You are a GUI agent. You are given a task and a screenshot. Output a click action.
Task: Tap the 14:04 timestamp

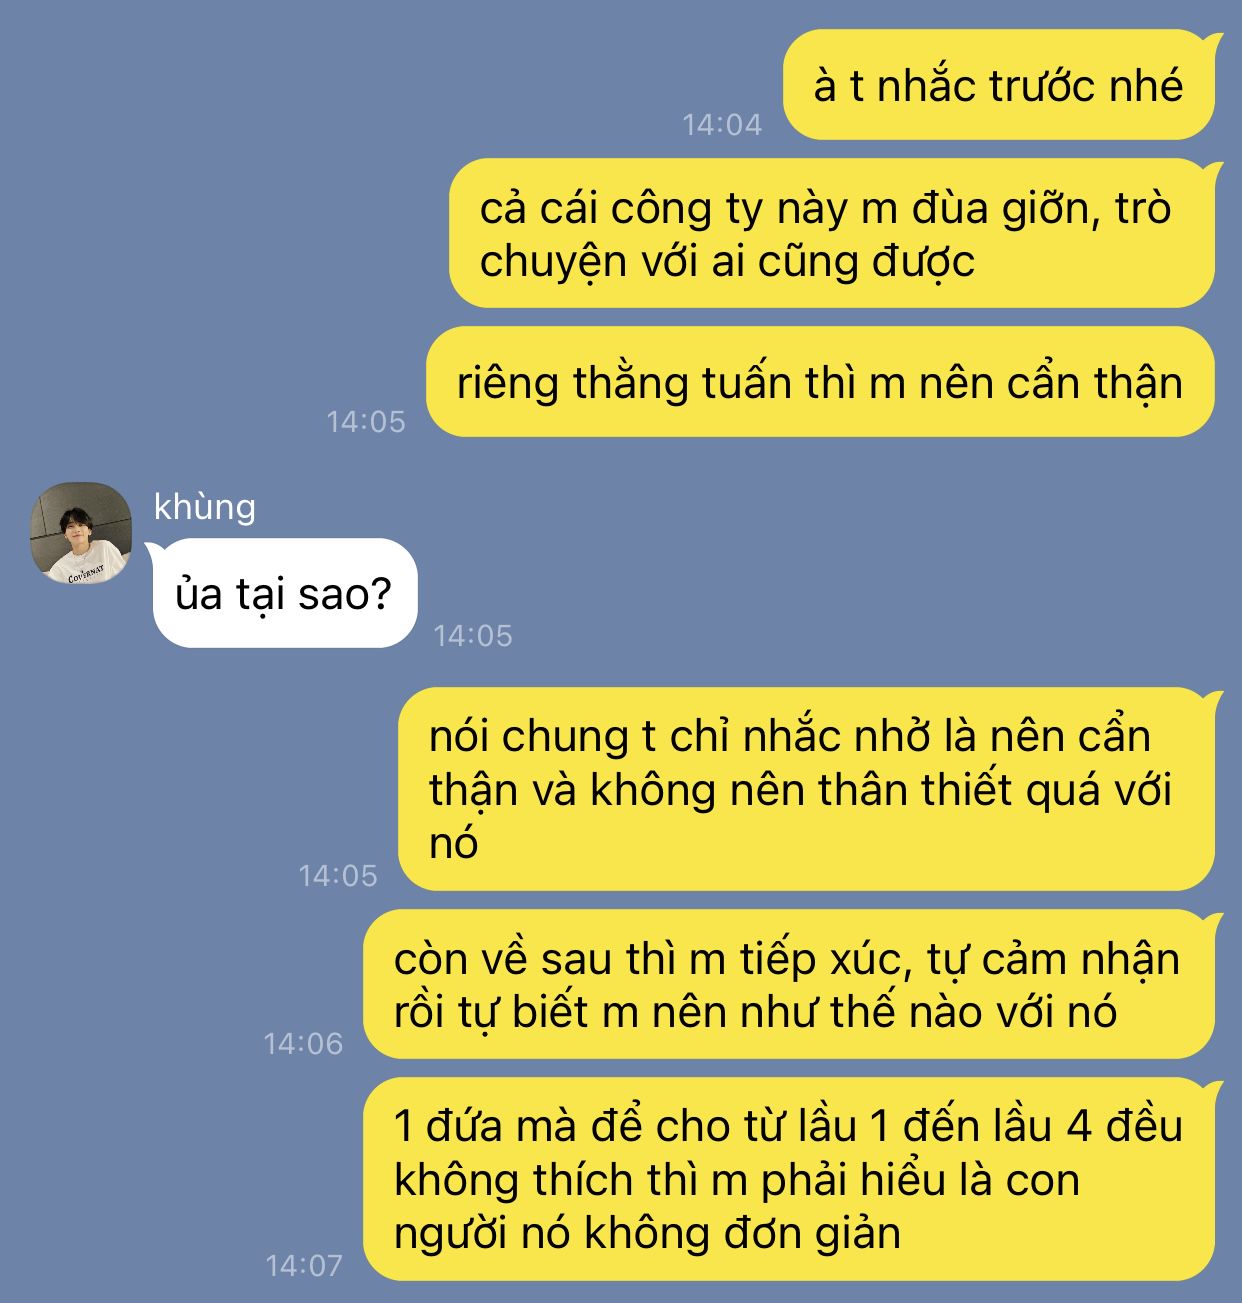pyautogui.click(x=722, y=125)
